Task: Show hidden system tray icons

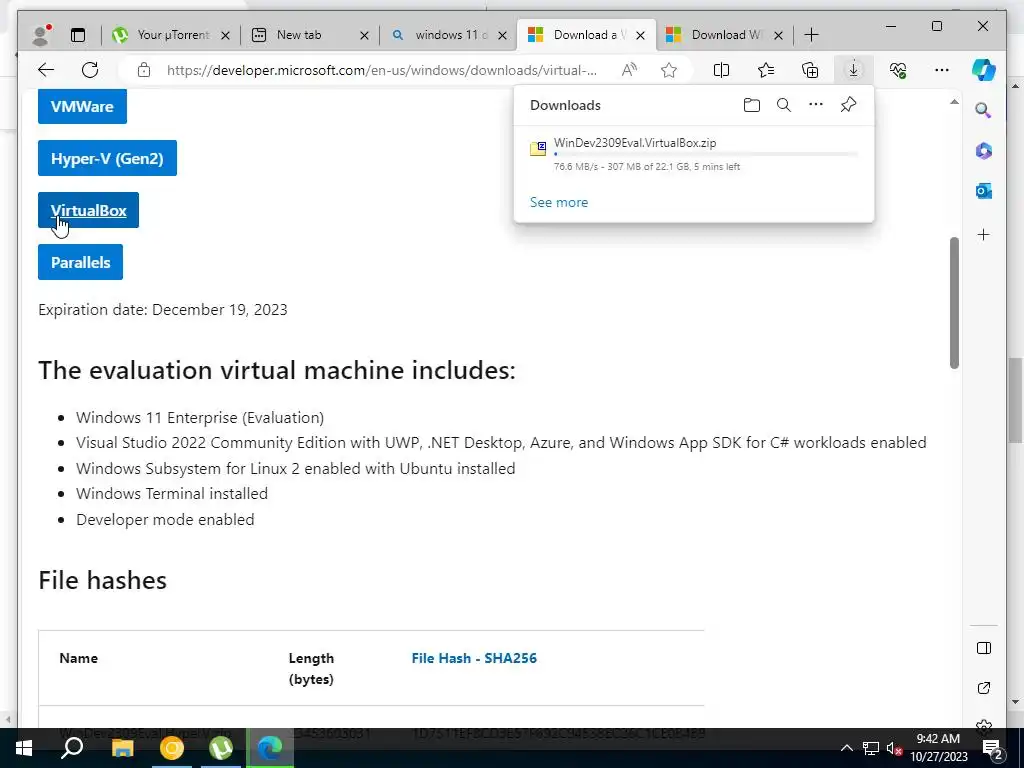Action: click(x=846, y=748)
